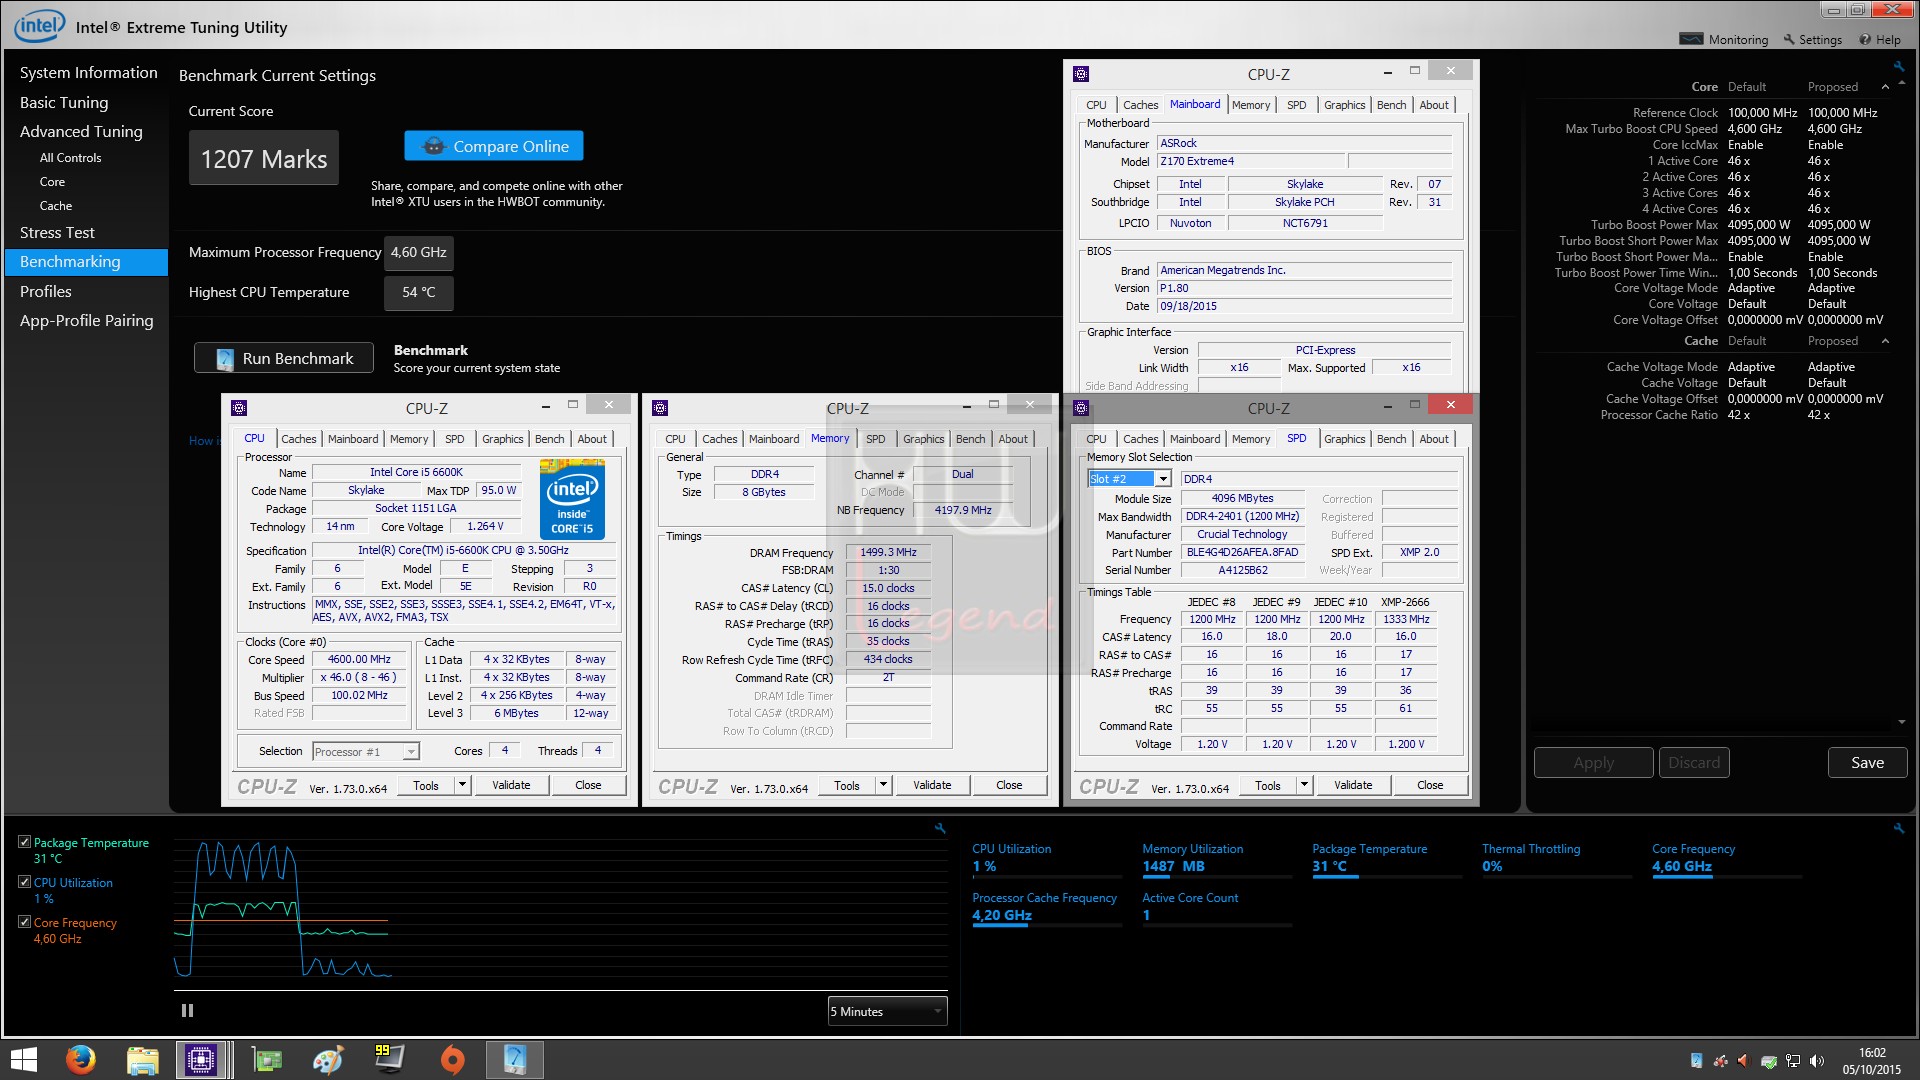Click the wrench icon above monitor tiles
This screenshot has width=1920, height=1080.
pyautogui.click(x=1899, y=828)
